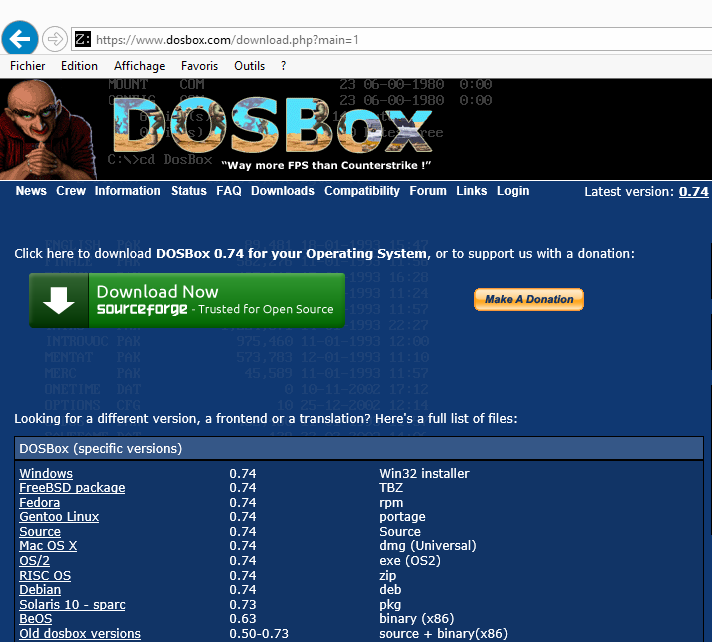This screenshot has width=712, height=642.
Task: Open the Status nav link
Action: click(x=188, y=191)
